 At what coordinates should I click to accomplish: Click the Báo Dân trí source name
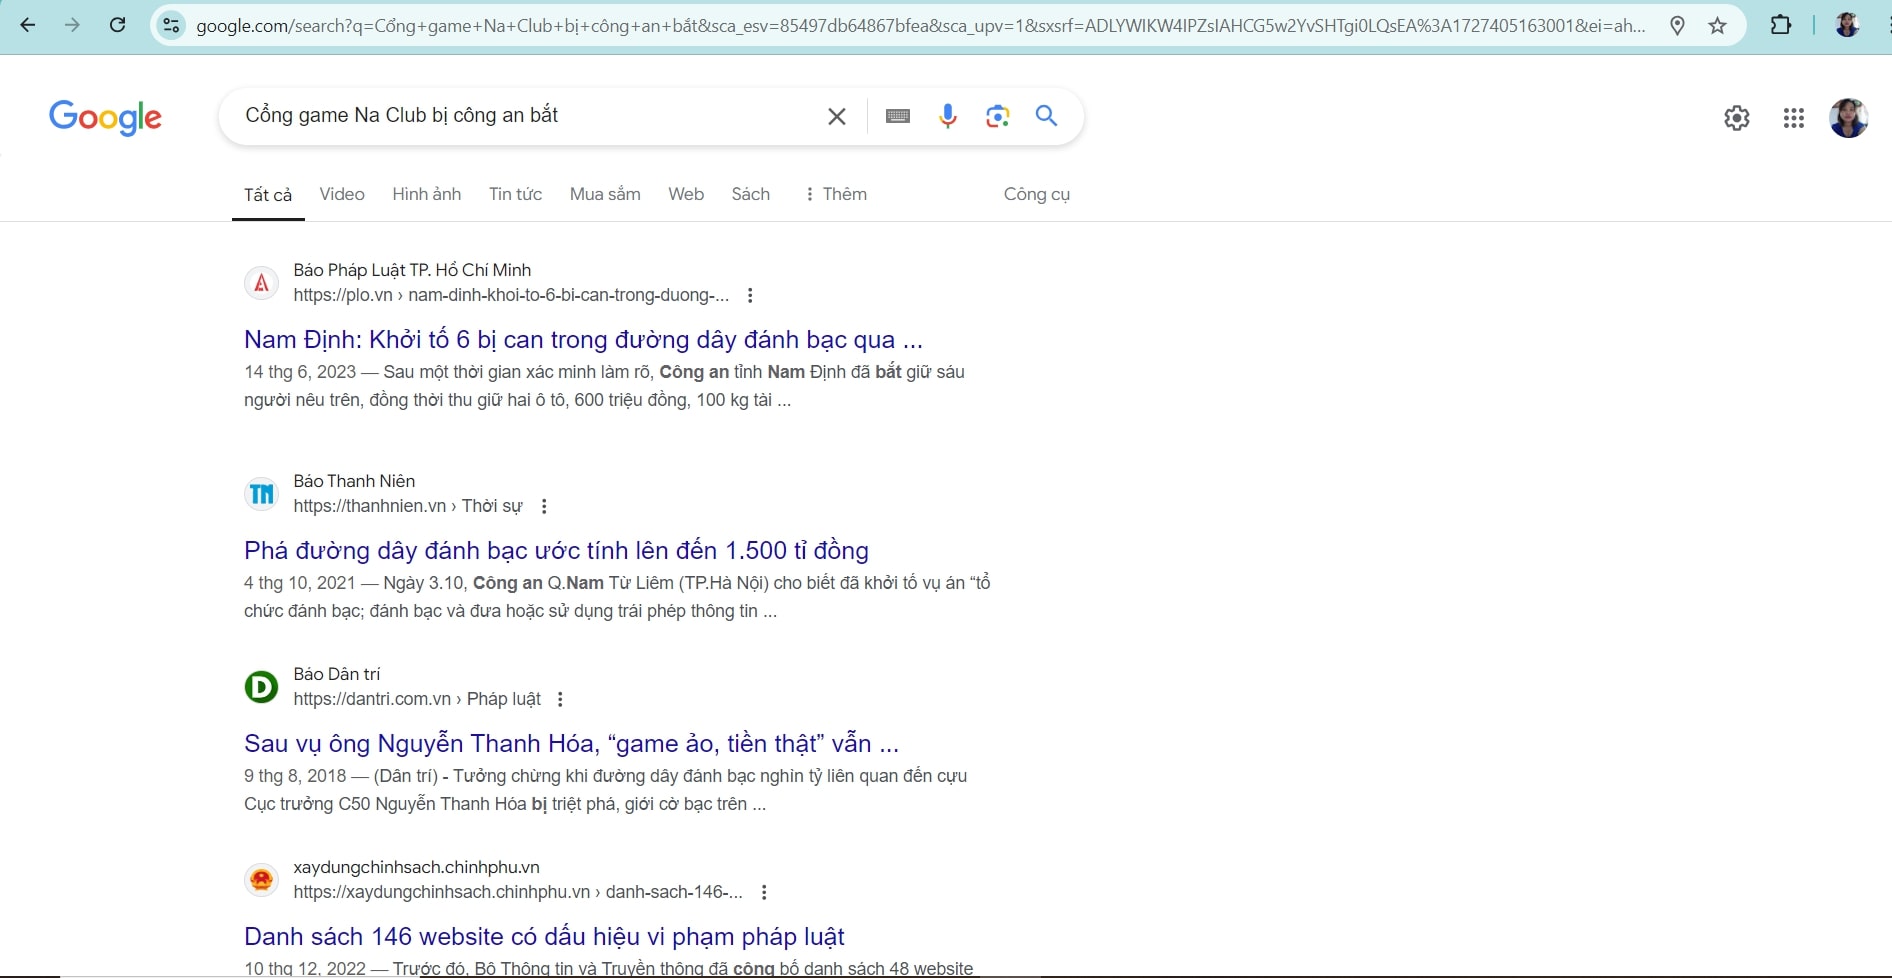coord(337,674)
